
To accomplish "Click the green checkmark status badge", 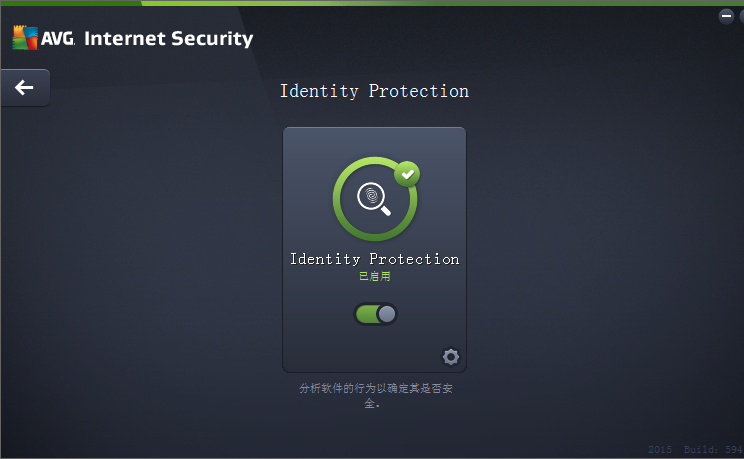I will pos(407,174).
